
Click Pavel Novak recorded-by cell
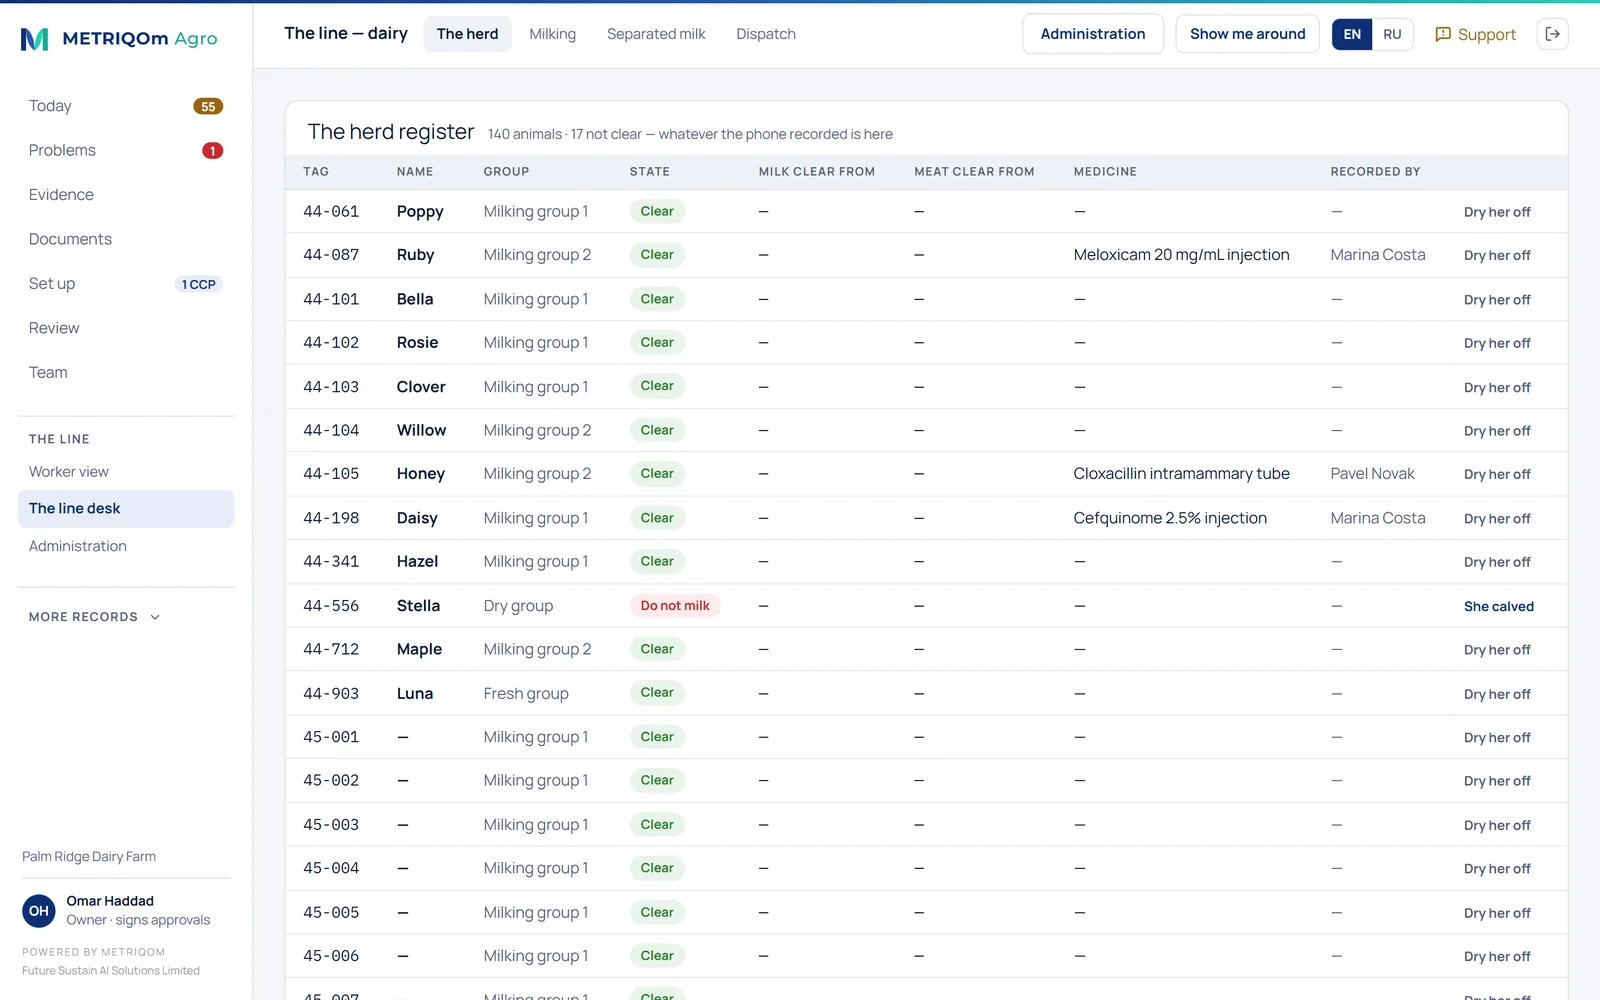pos(1372,474)
